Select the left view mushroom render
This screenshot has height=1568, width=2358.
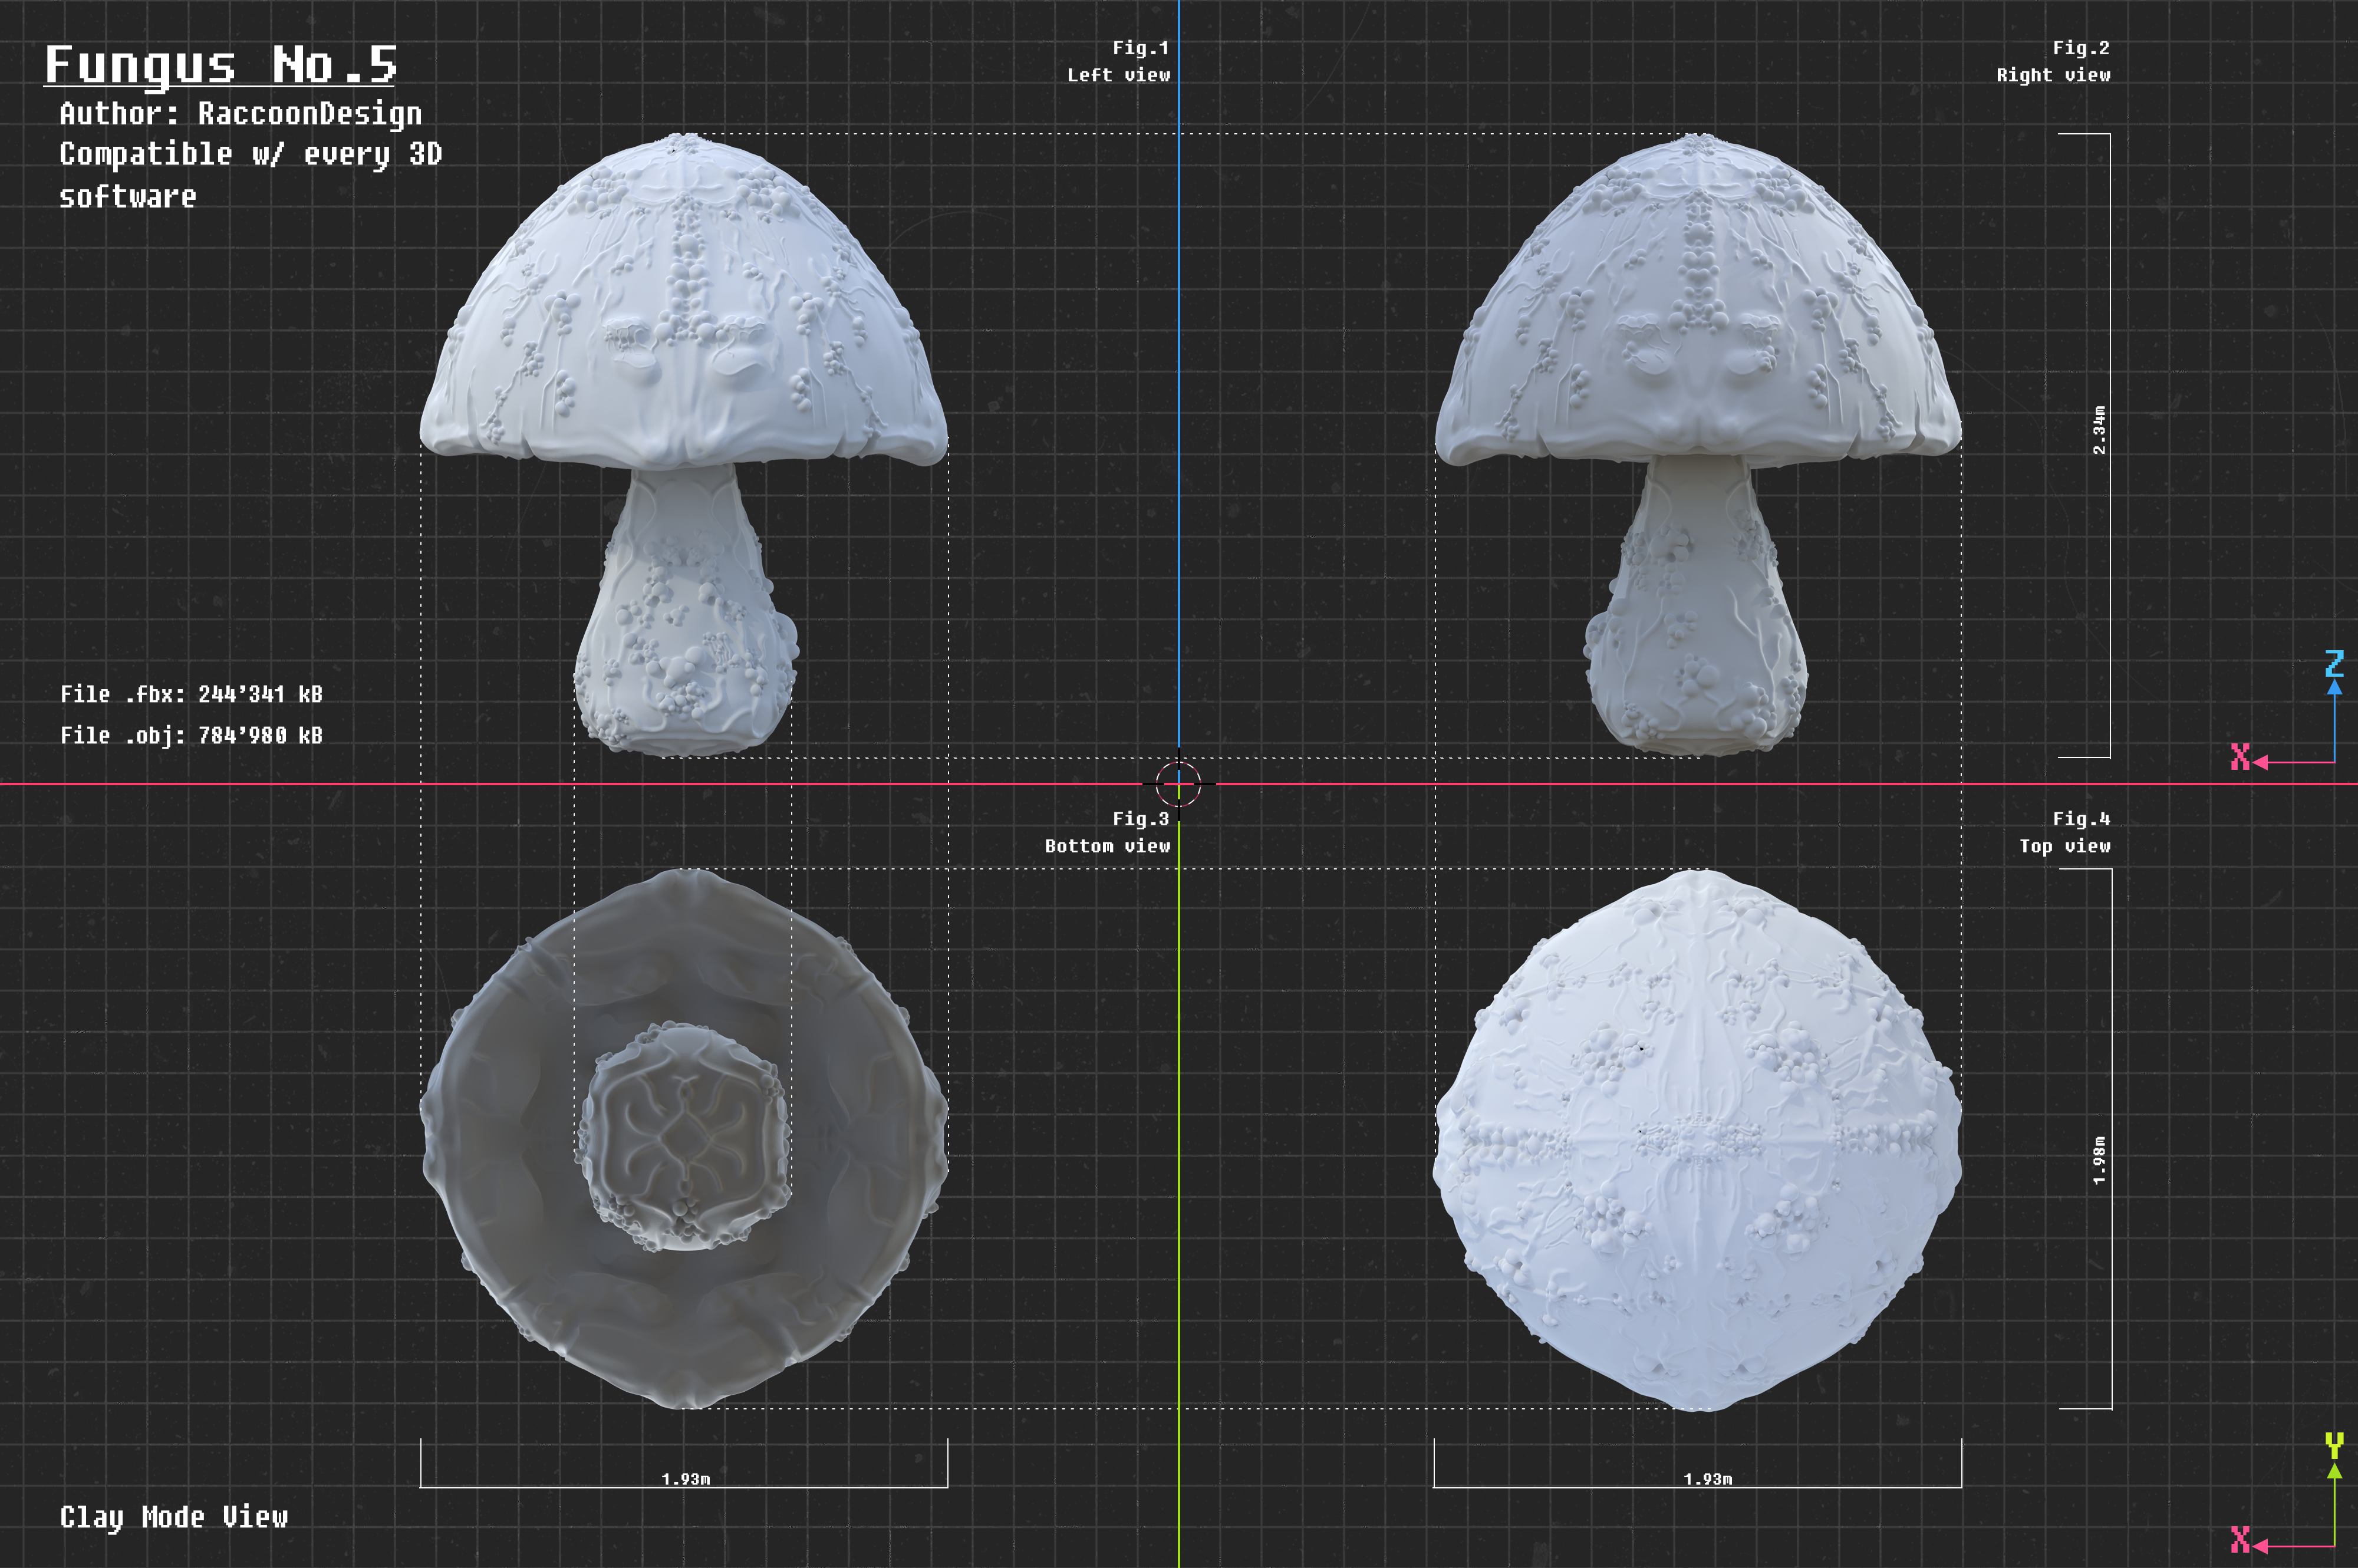pyautogui.click(x=684, y=445)
